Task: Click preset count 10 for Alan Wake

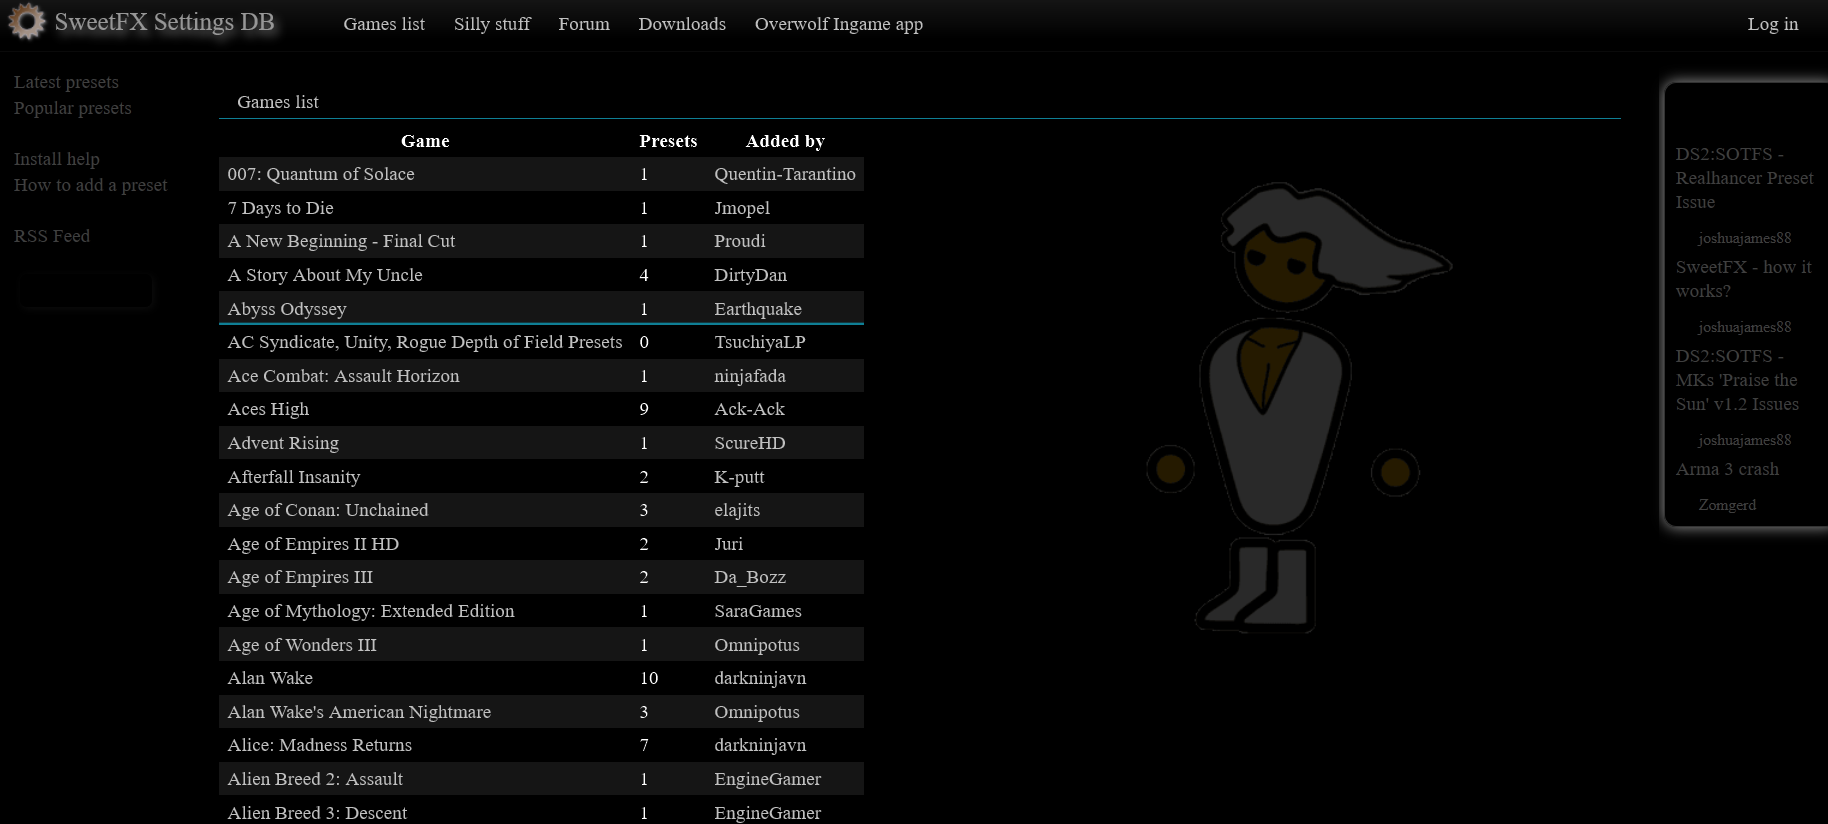Action: click(649, 678)
